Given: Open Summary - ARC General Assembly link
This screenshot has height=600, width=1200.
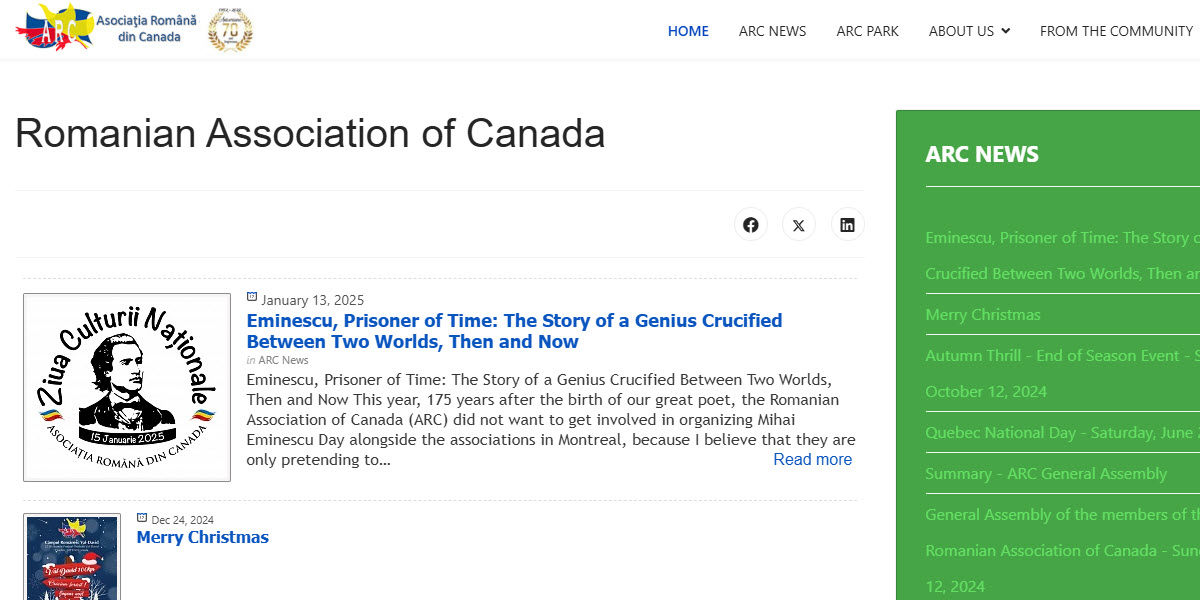Looking at the screenshot, I should point(1046,473).
